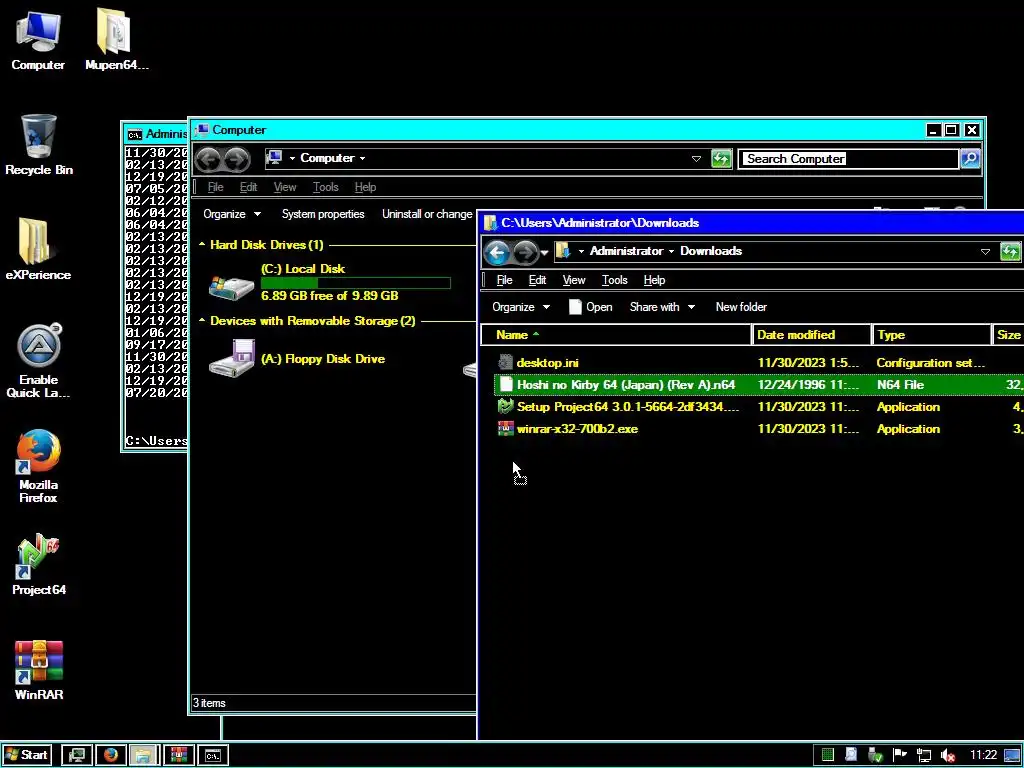Click the taskbar clock showing 11:22
This screenshot has height=768, width=1024.
983,756
